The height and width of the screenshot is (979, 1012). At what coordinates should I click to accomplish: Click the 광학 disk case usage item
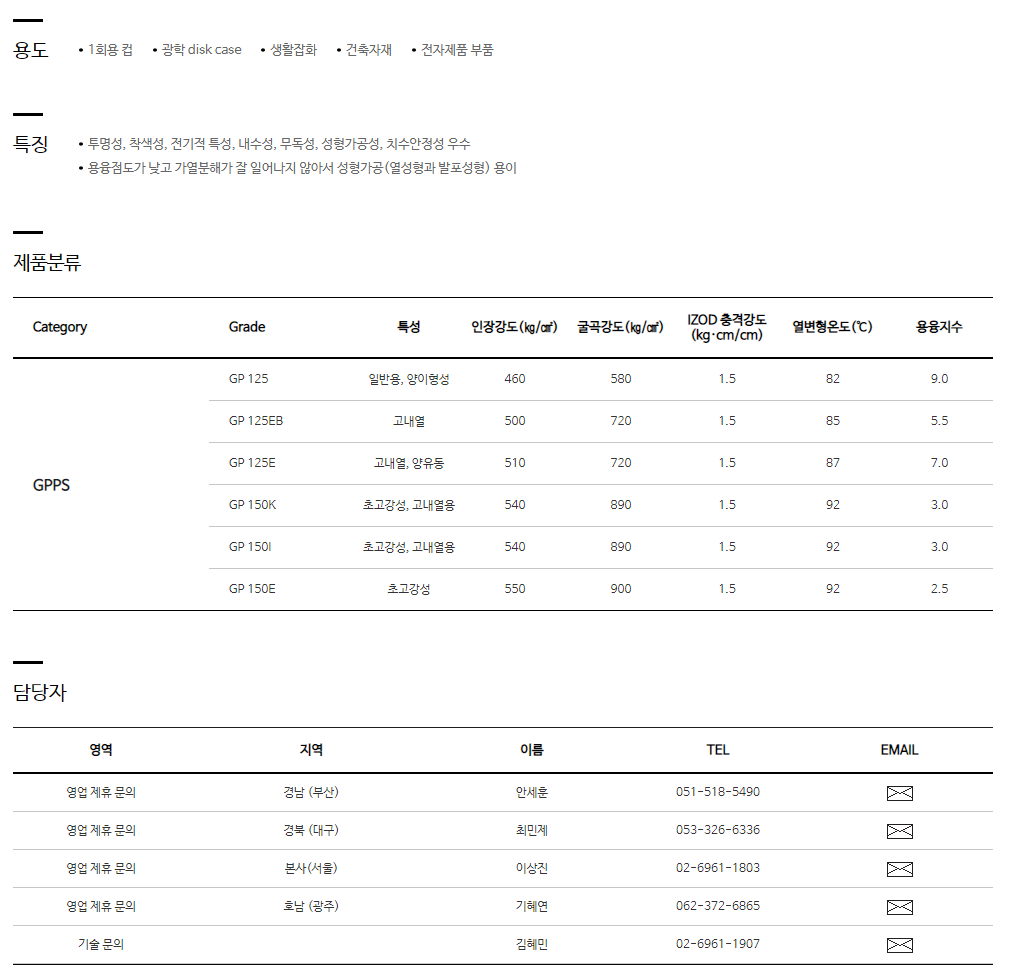click(201, 50)
